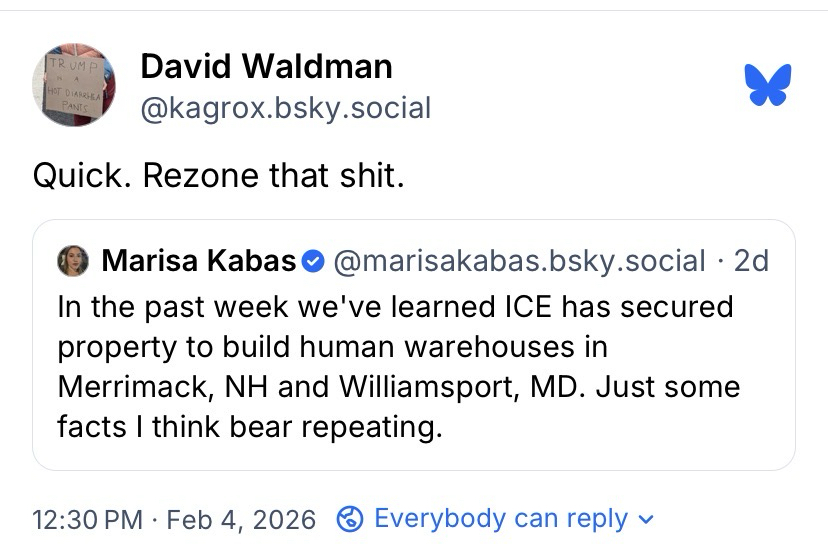Open the @marisakabas.bsky.social handle
Viewport: 828px width, 544px height.
tap(517, 262)
